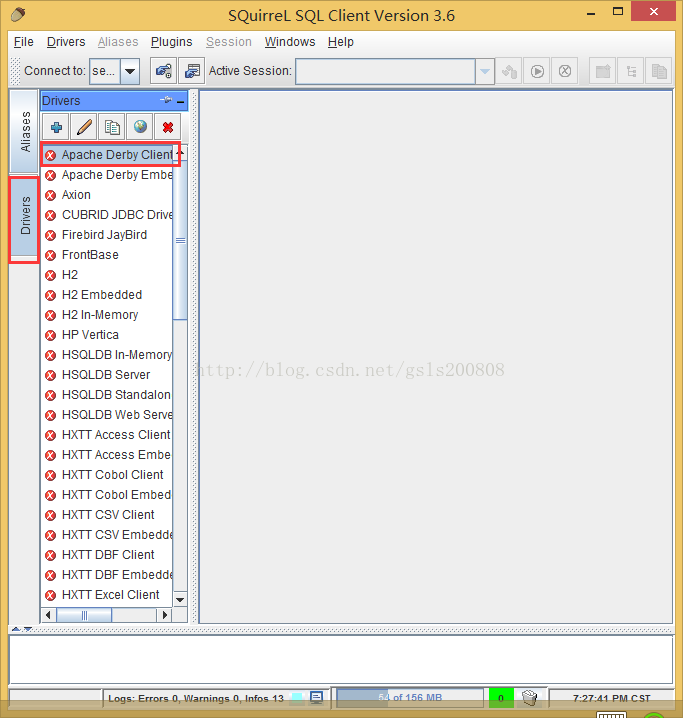Select Apache Derby Client driver
This screenshot has height=718, width=683.
[108, 155]
